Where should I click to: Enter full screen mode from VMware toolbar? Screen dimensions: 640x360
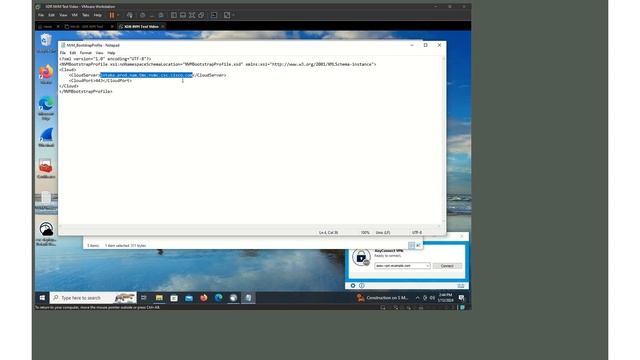(x=192, y=15)
